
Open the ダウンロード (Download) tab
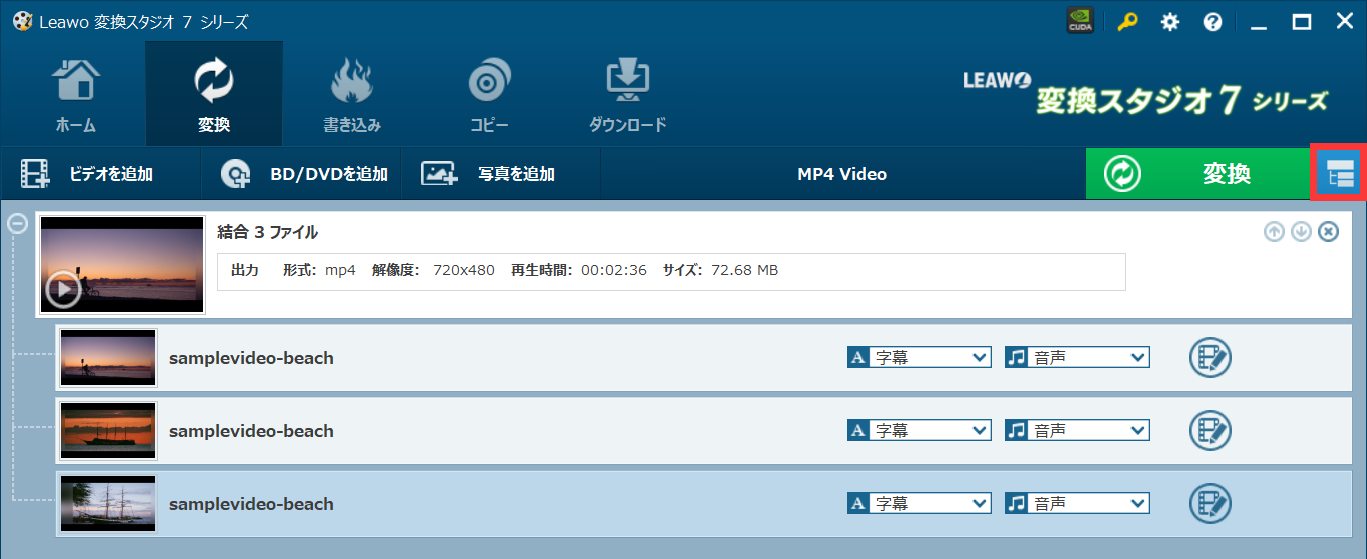pyautogui.click(x=628, y=95)
